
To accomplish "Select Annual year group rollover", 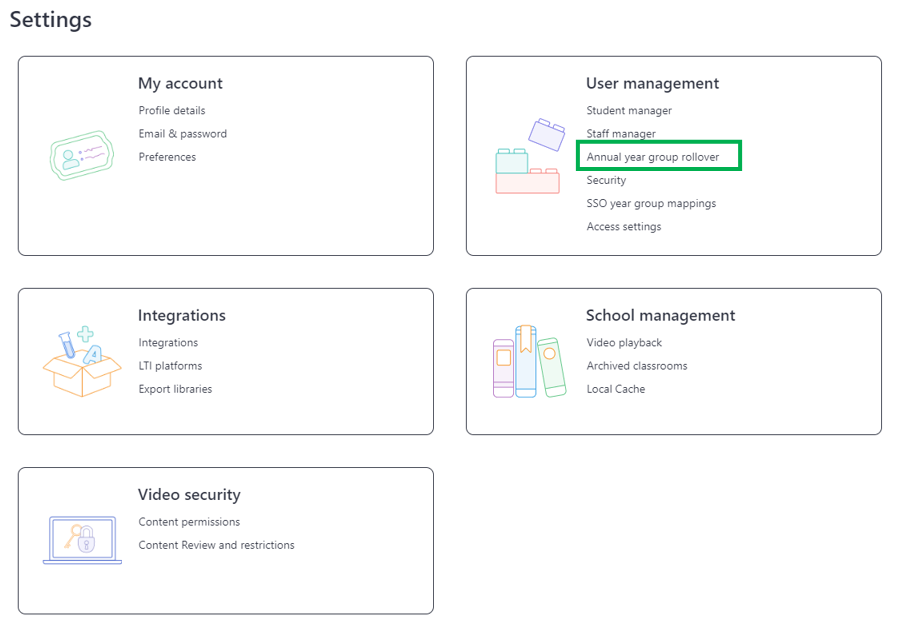I will 653,157.
